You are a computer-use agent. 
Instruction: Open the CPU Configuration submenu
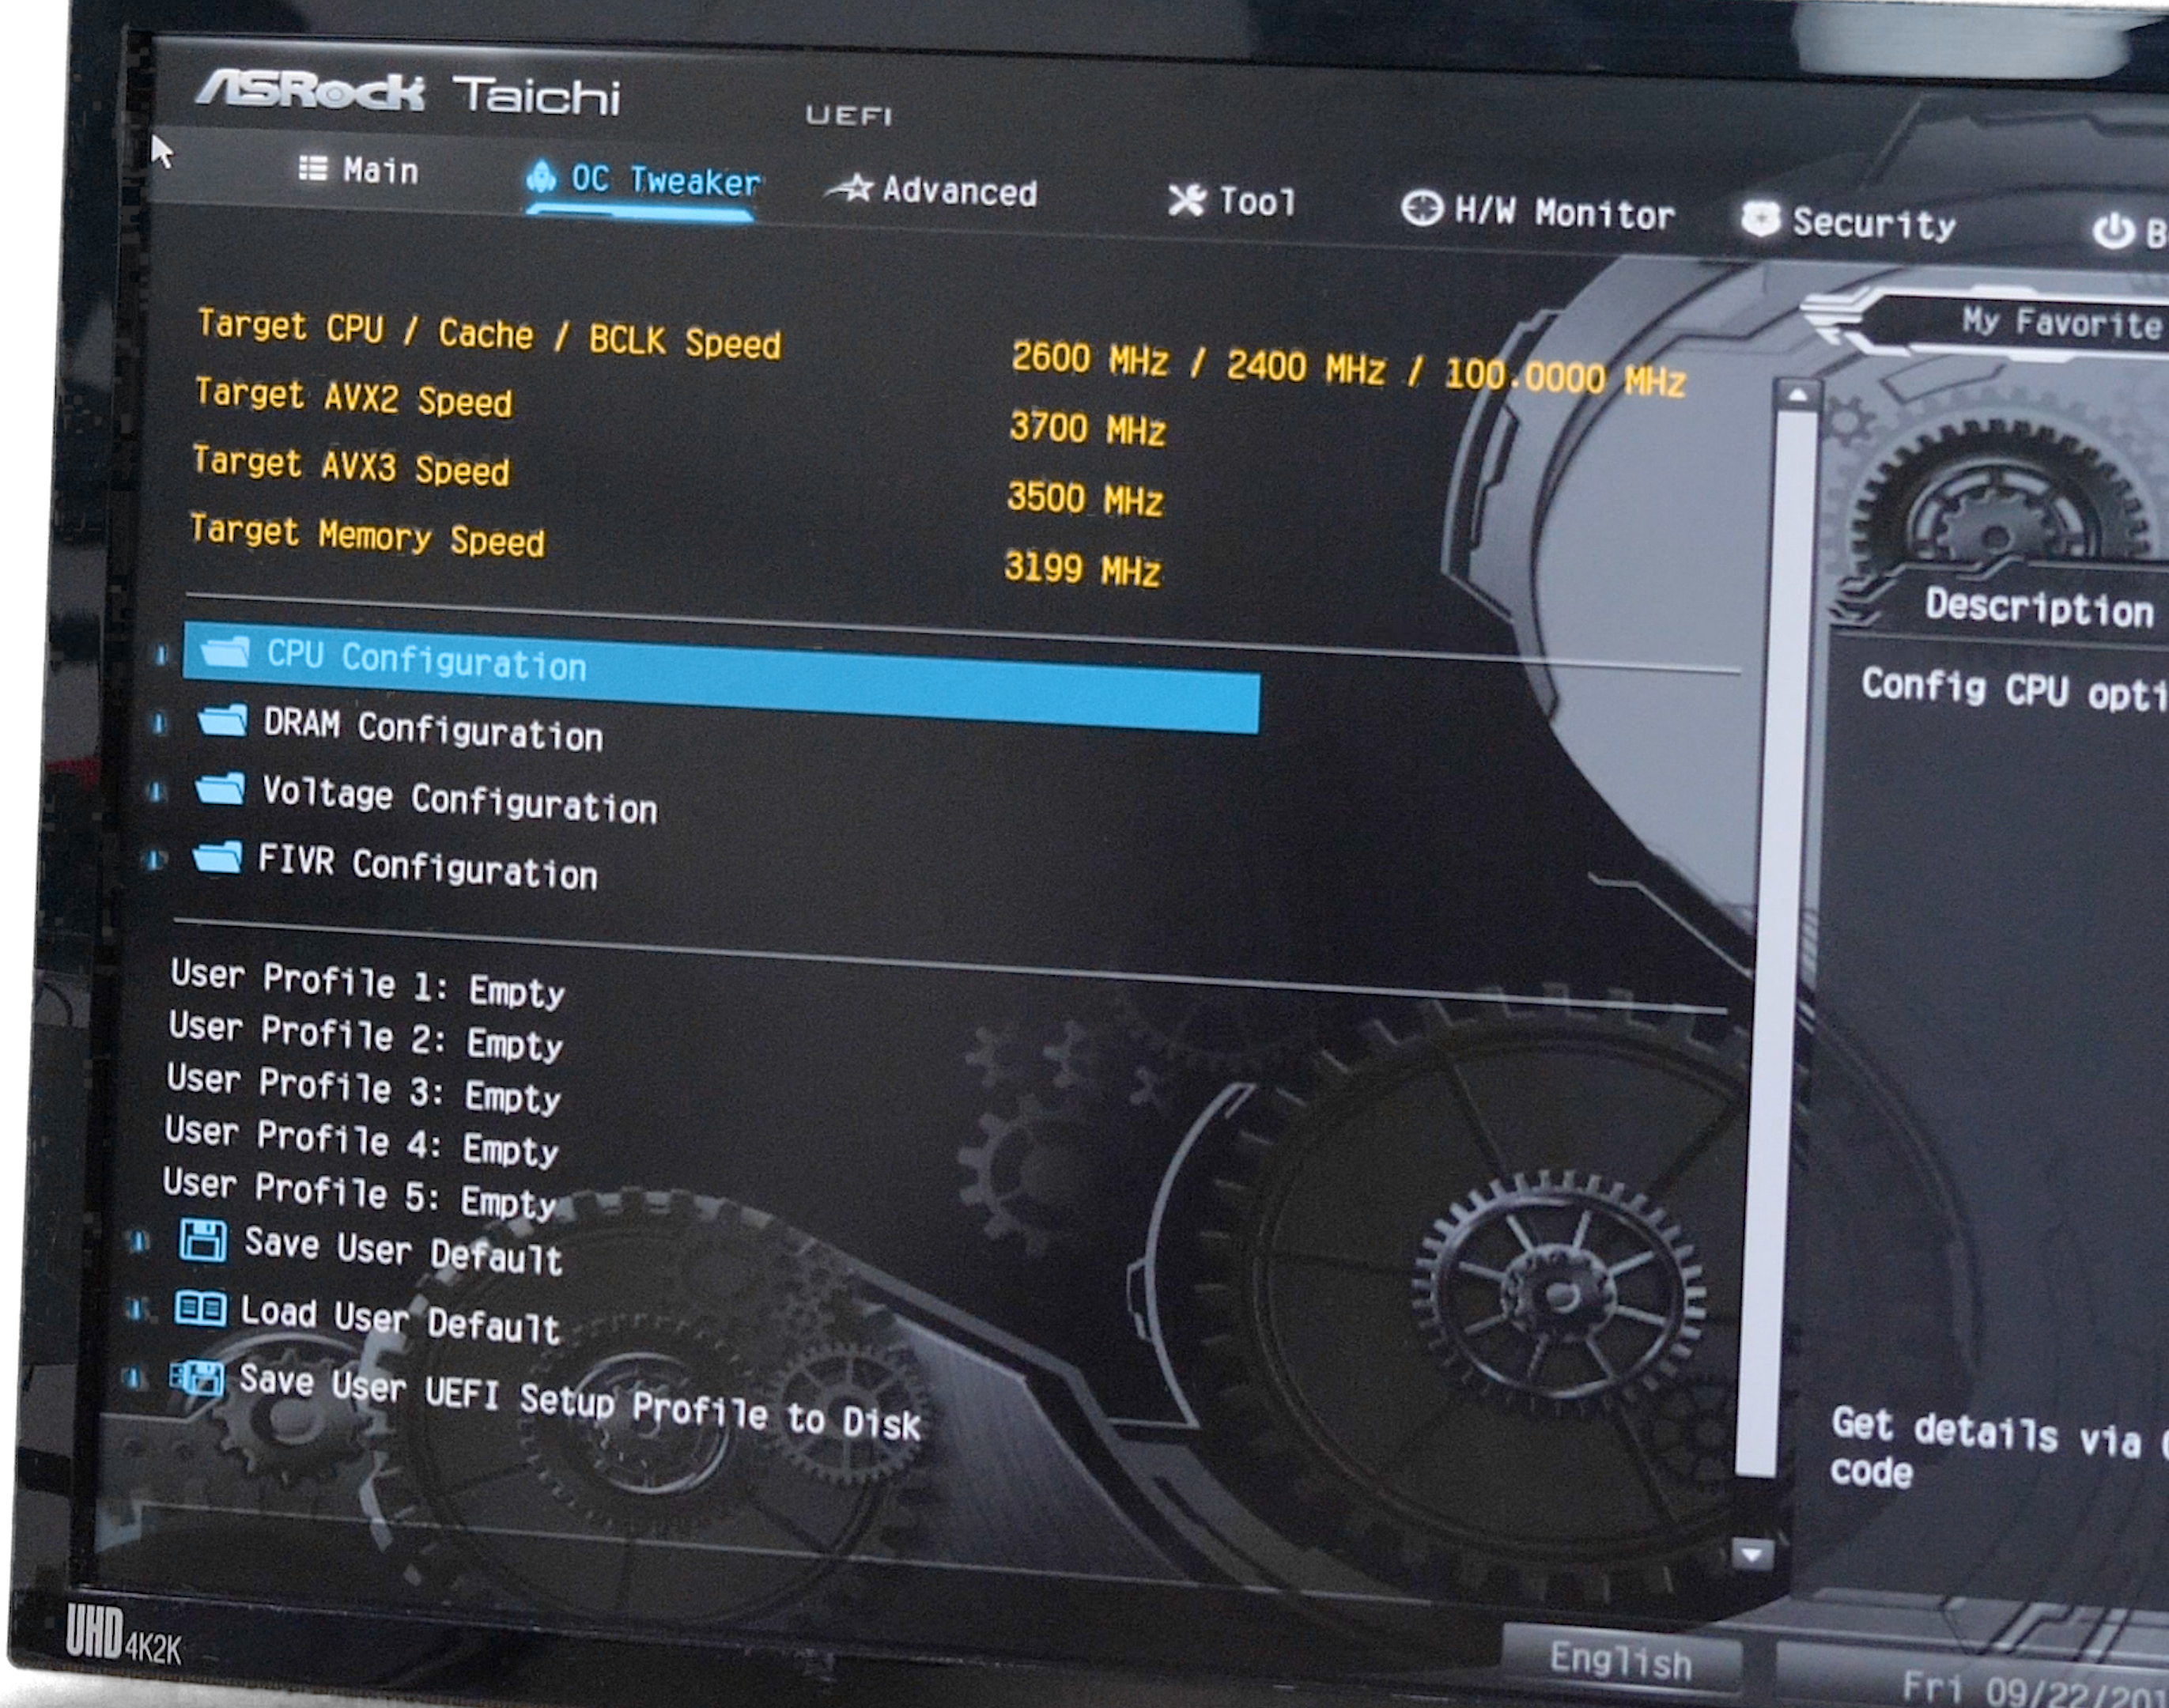click(x=426, y=660)
